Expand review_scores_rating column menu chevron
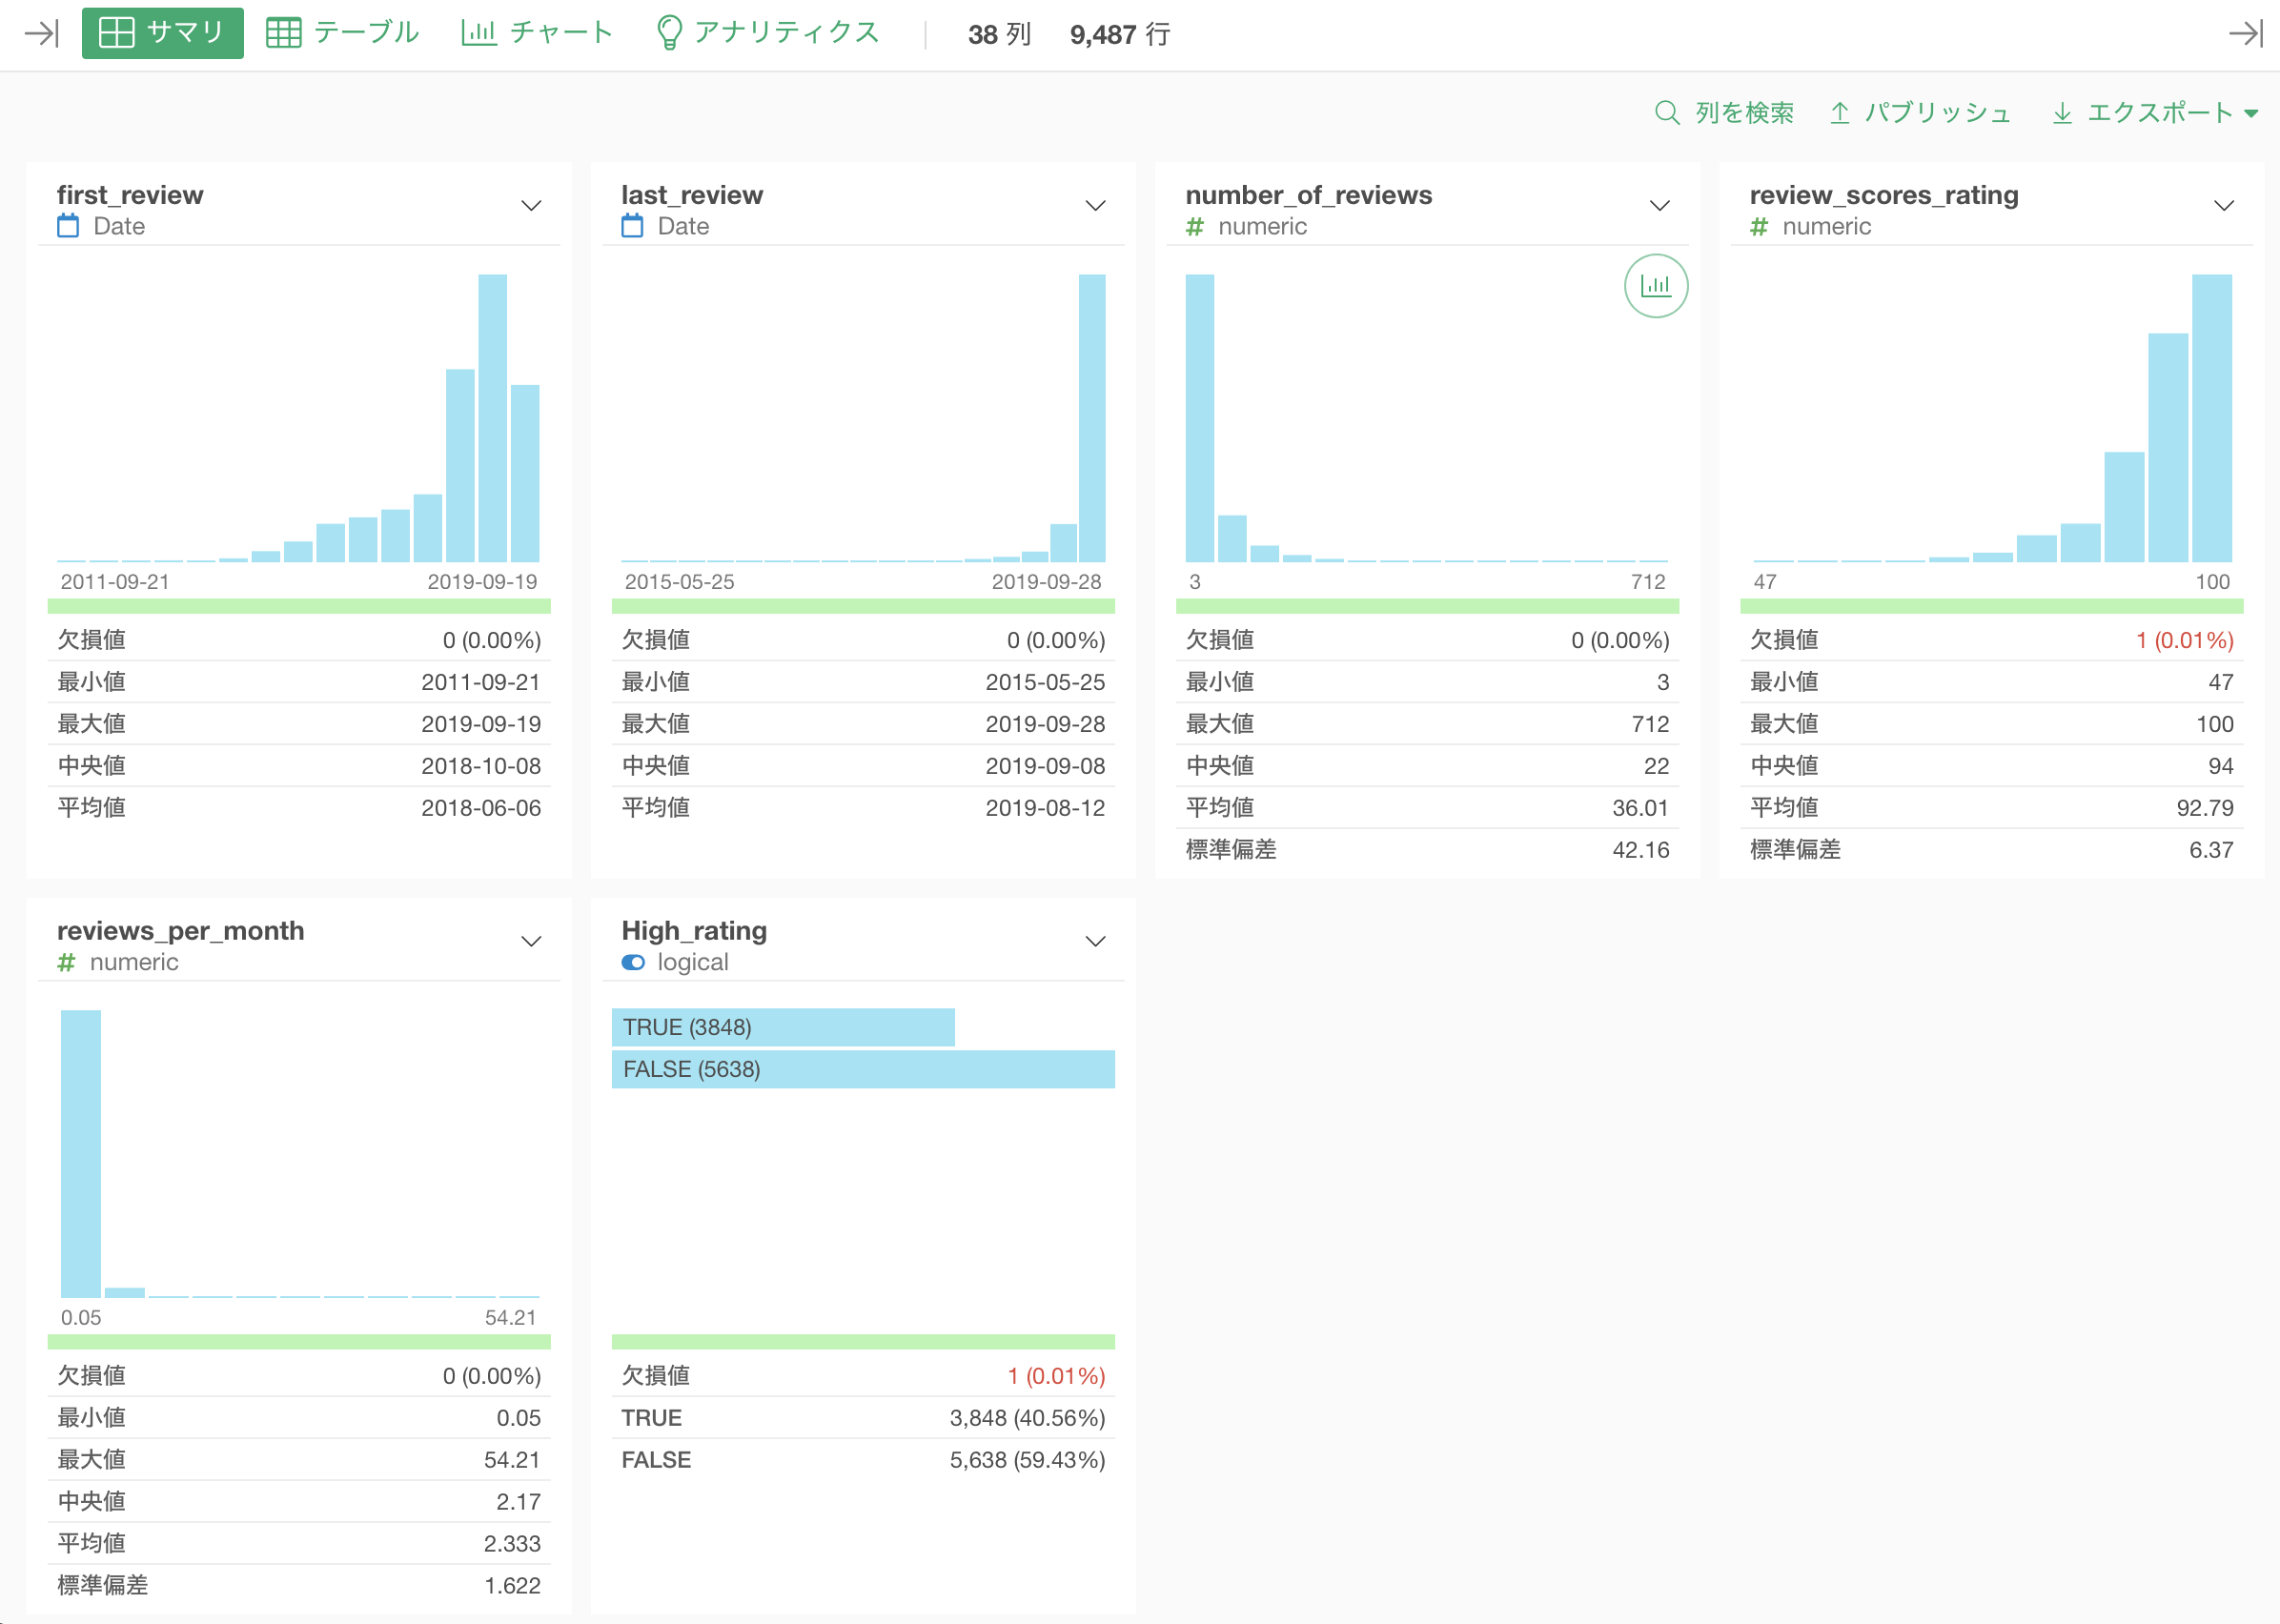The height and width of the screenshot is (1624, 2280). point(2224,206)
